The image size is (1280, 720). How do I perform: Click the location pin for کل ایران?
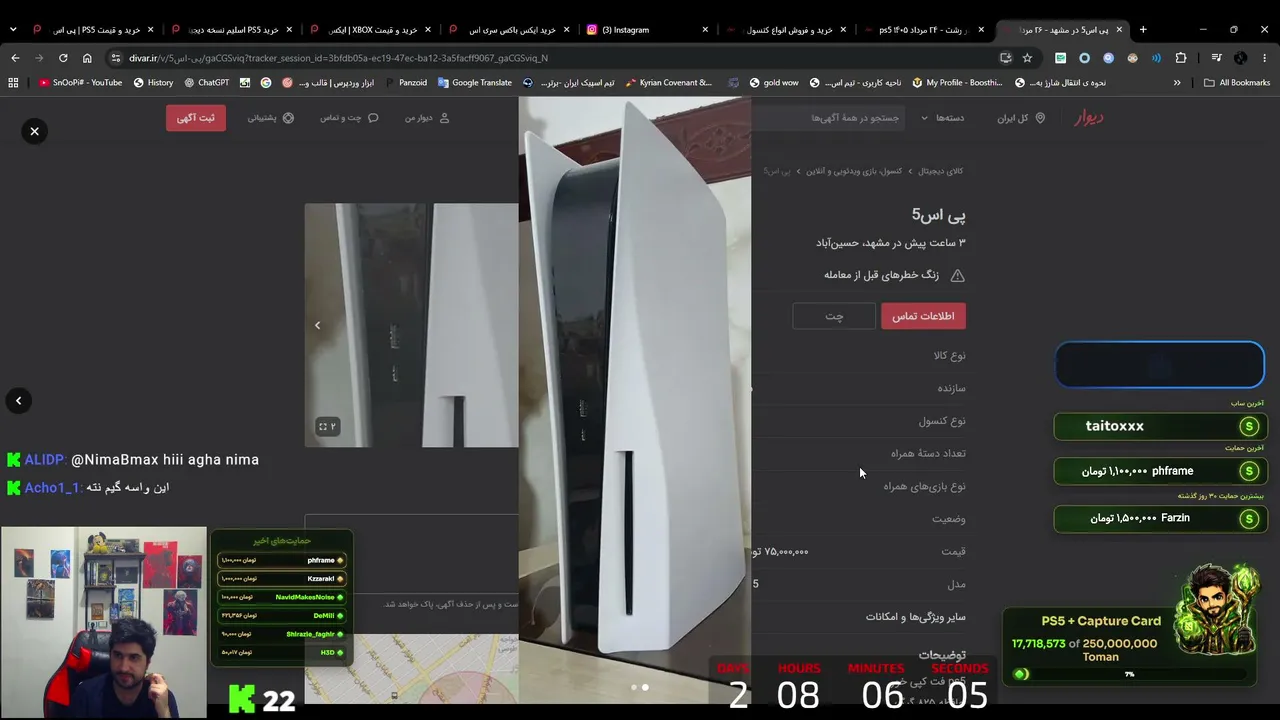1040,118
